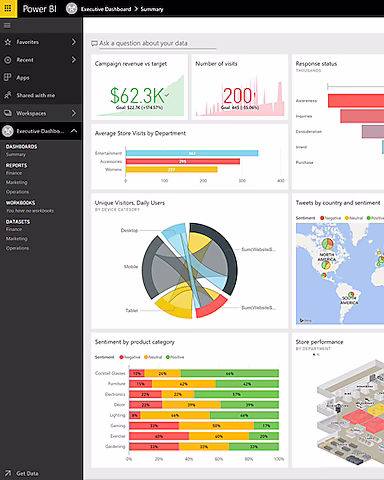Expand the Recent chevron
384x480 pixels.
point(74,60)
